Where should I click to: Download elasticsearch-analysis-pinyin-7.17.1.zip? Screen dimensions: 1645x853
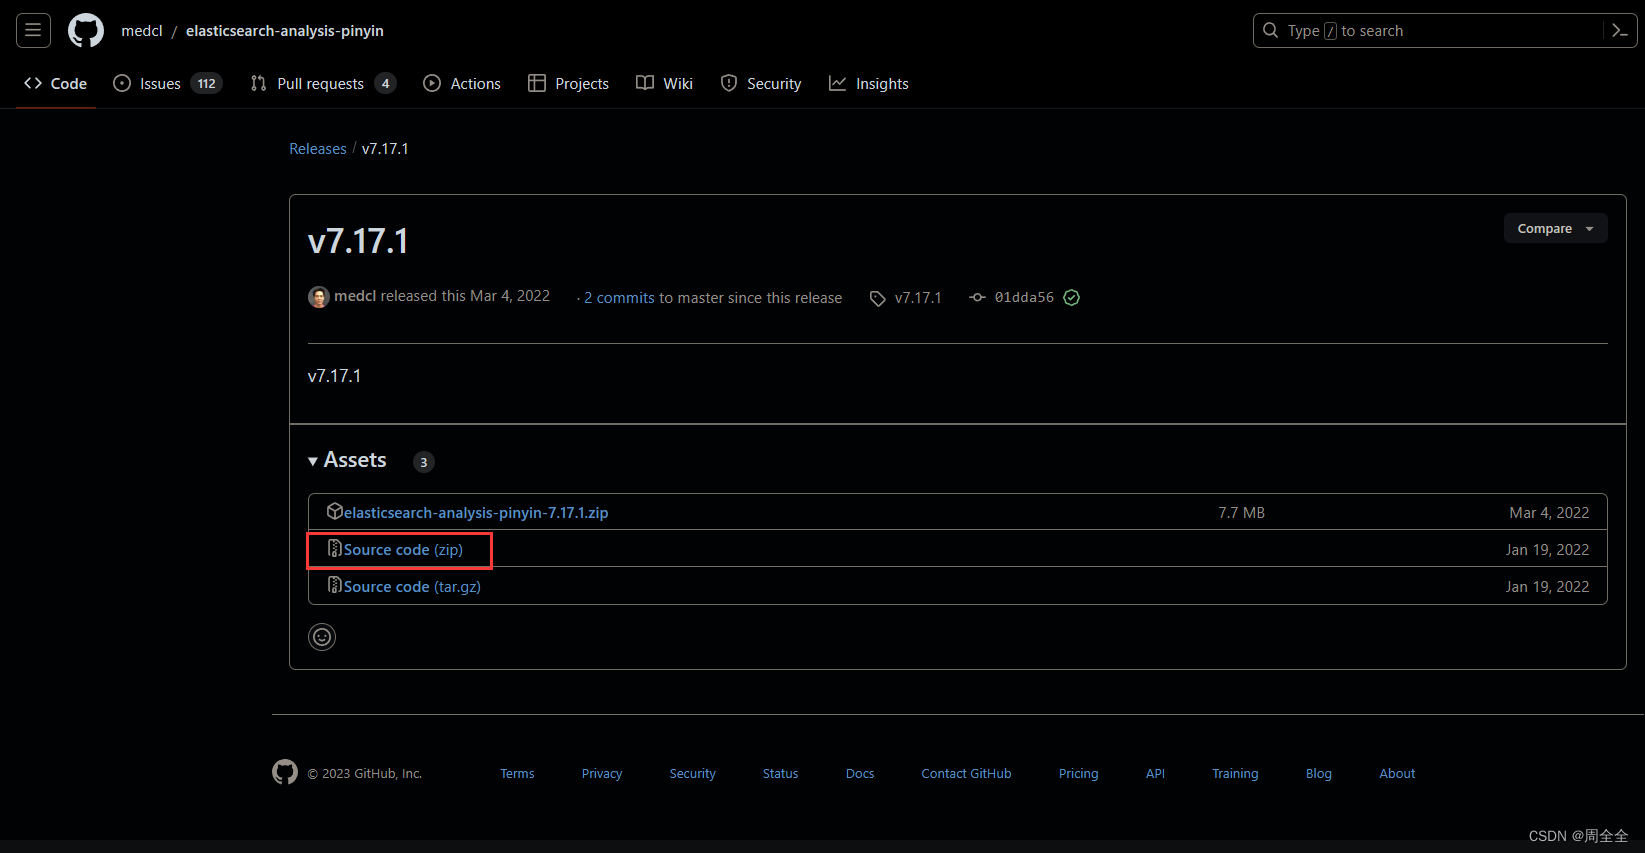coord(476,513)
